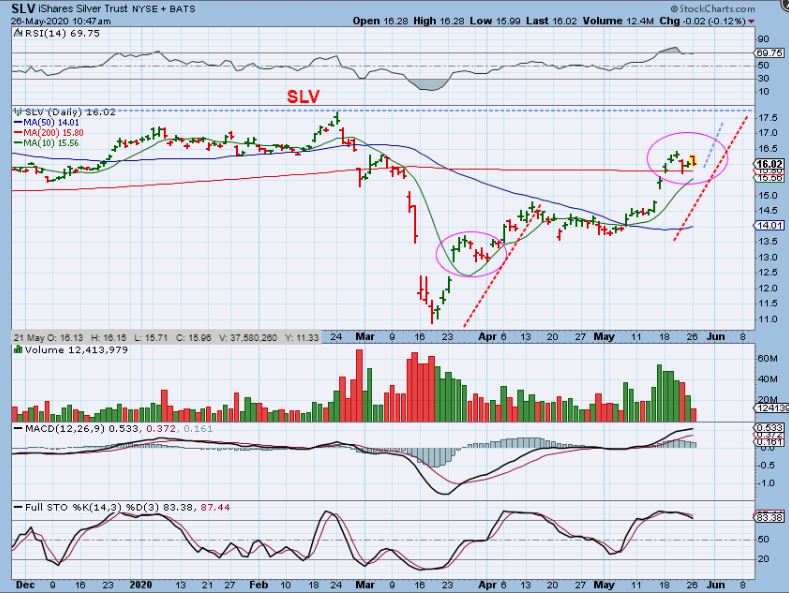Click the 83.38 stochastic tag on the right axis

pos(768,517)
